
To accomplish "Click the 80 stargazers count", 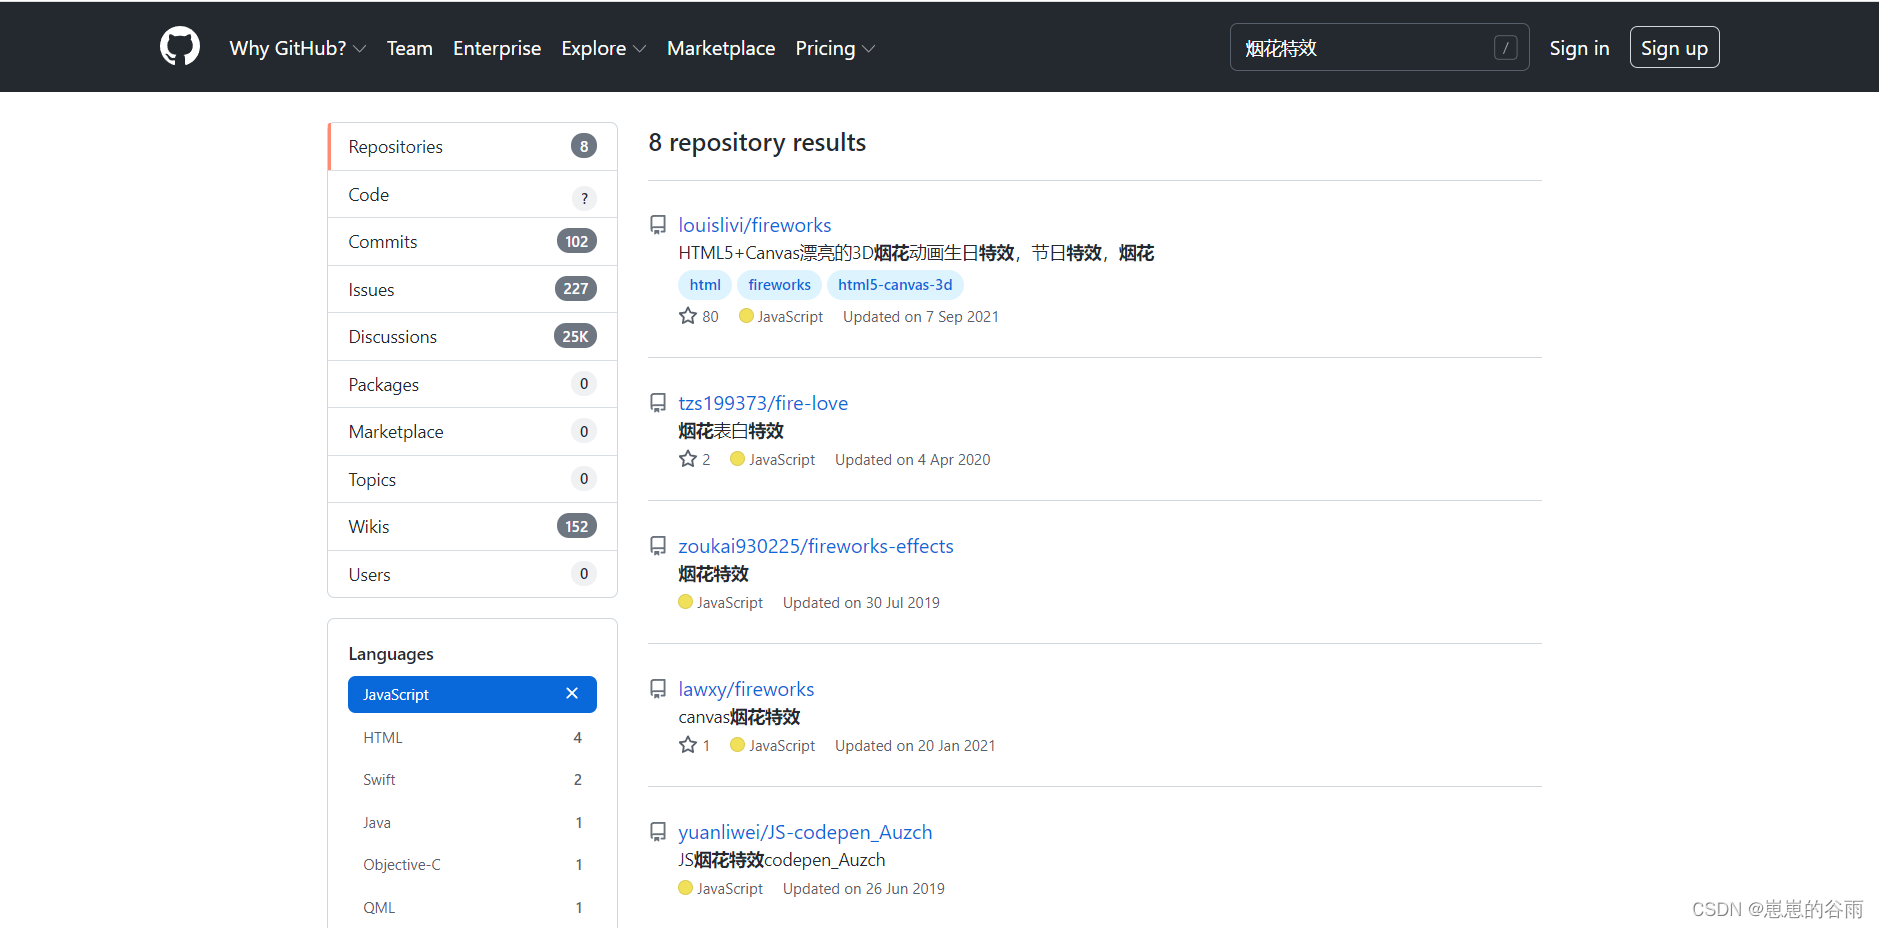I will (x=710, y=316).
